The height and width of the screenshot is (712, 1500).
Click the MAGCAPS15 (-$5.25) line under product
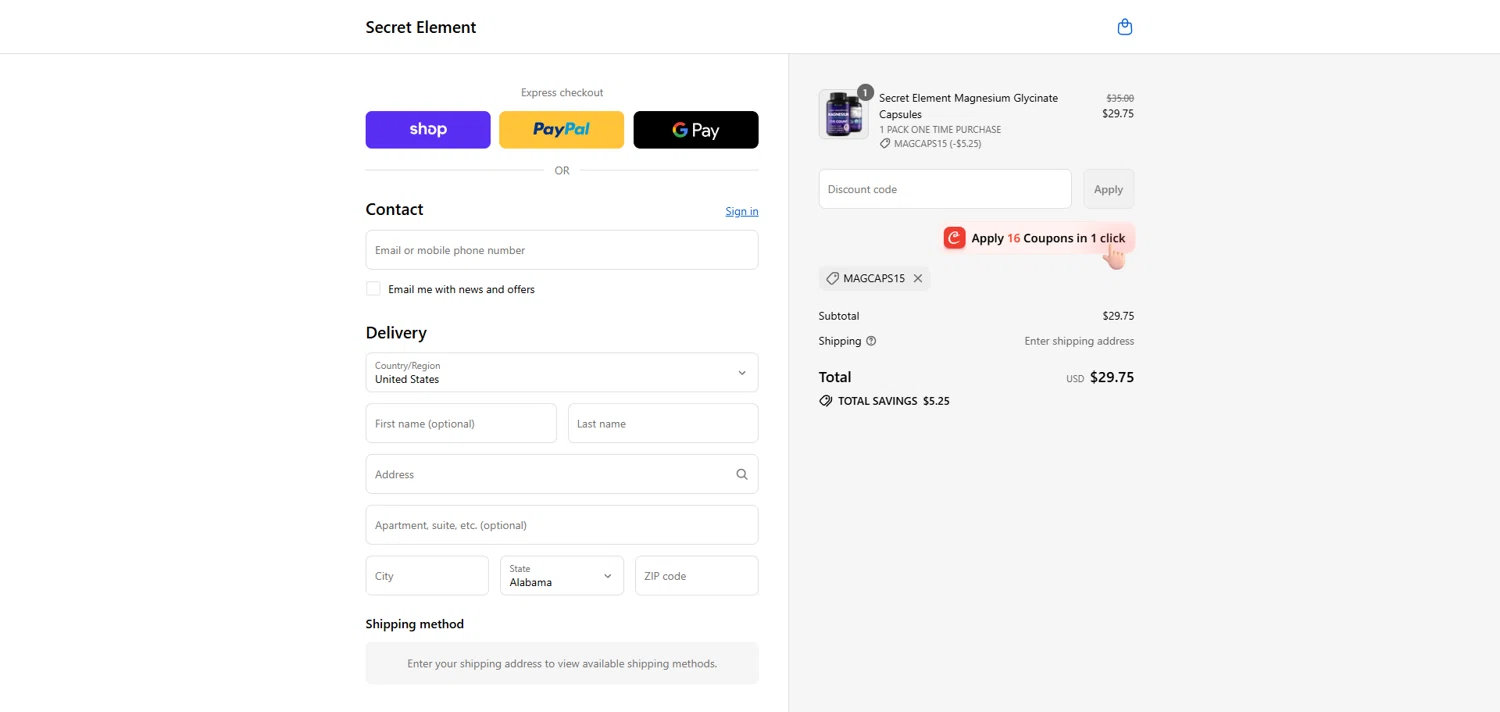tap(930, 144)
